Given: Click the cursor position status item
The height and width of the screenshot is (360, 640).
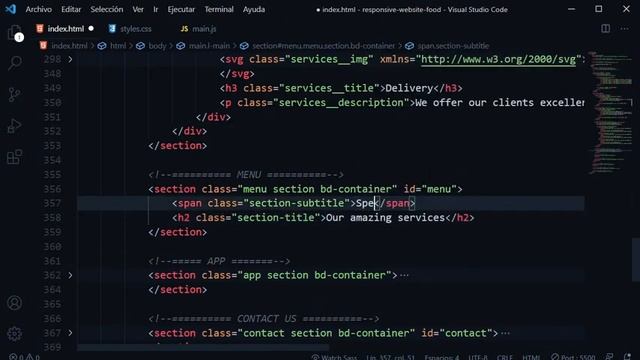Looking at the screenshot, I should pos(391,357).
